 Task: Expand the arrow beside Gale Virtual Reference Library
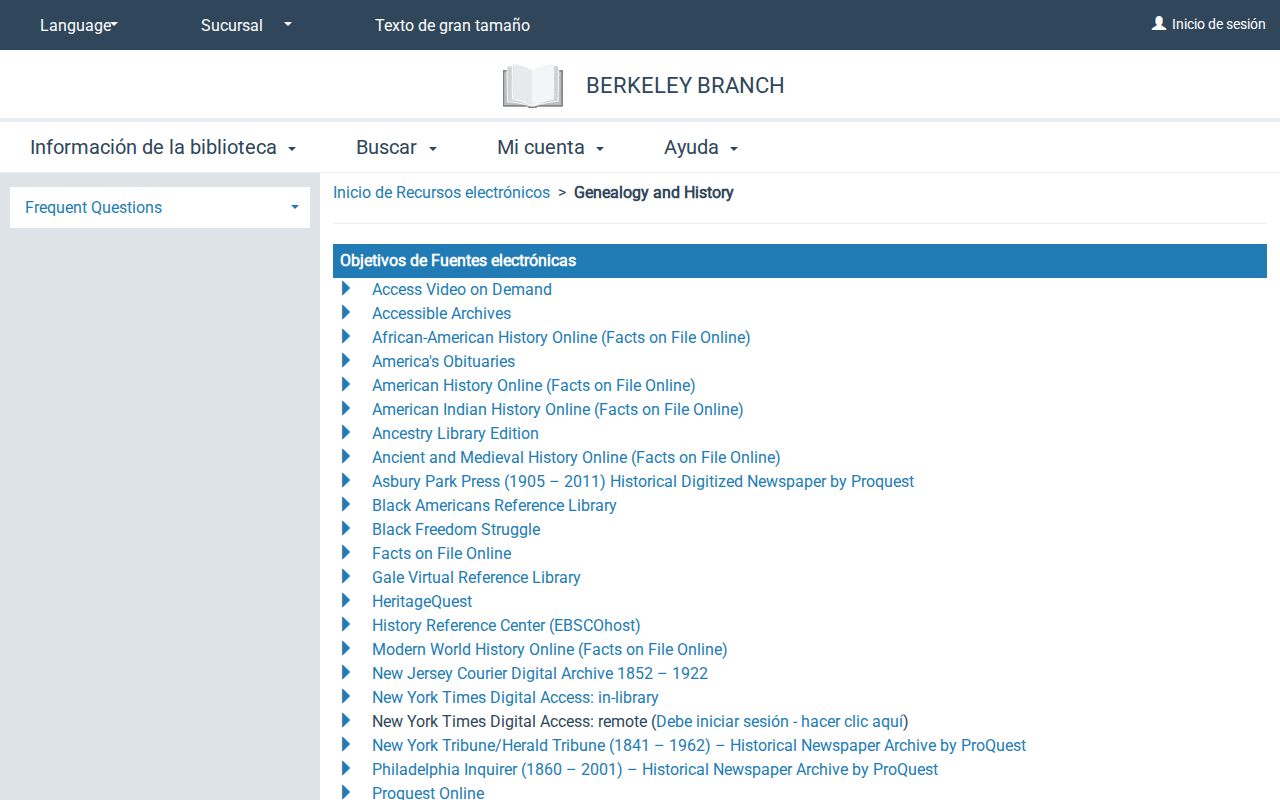coord(346,576)
